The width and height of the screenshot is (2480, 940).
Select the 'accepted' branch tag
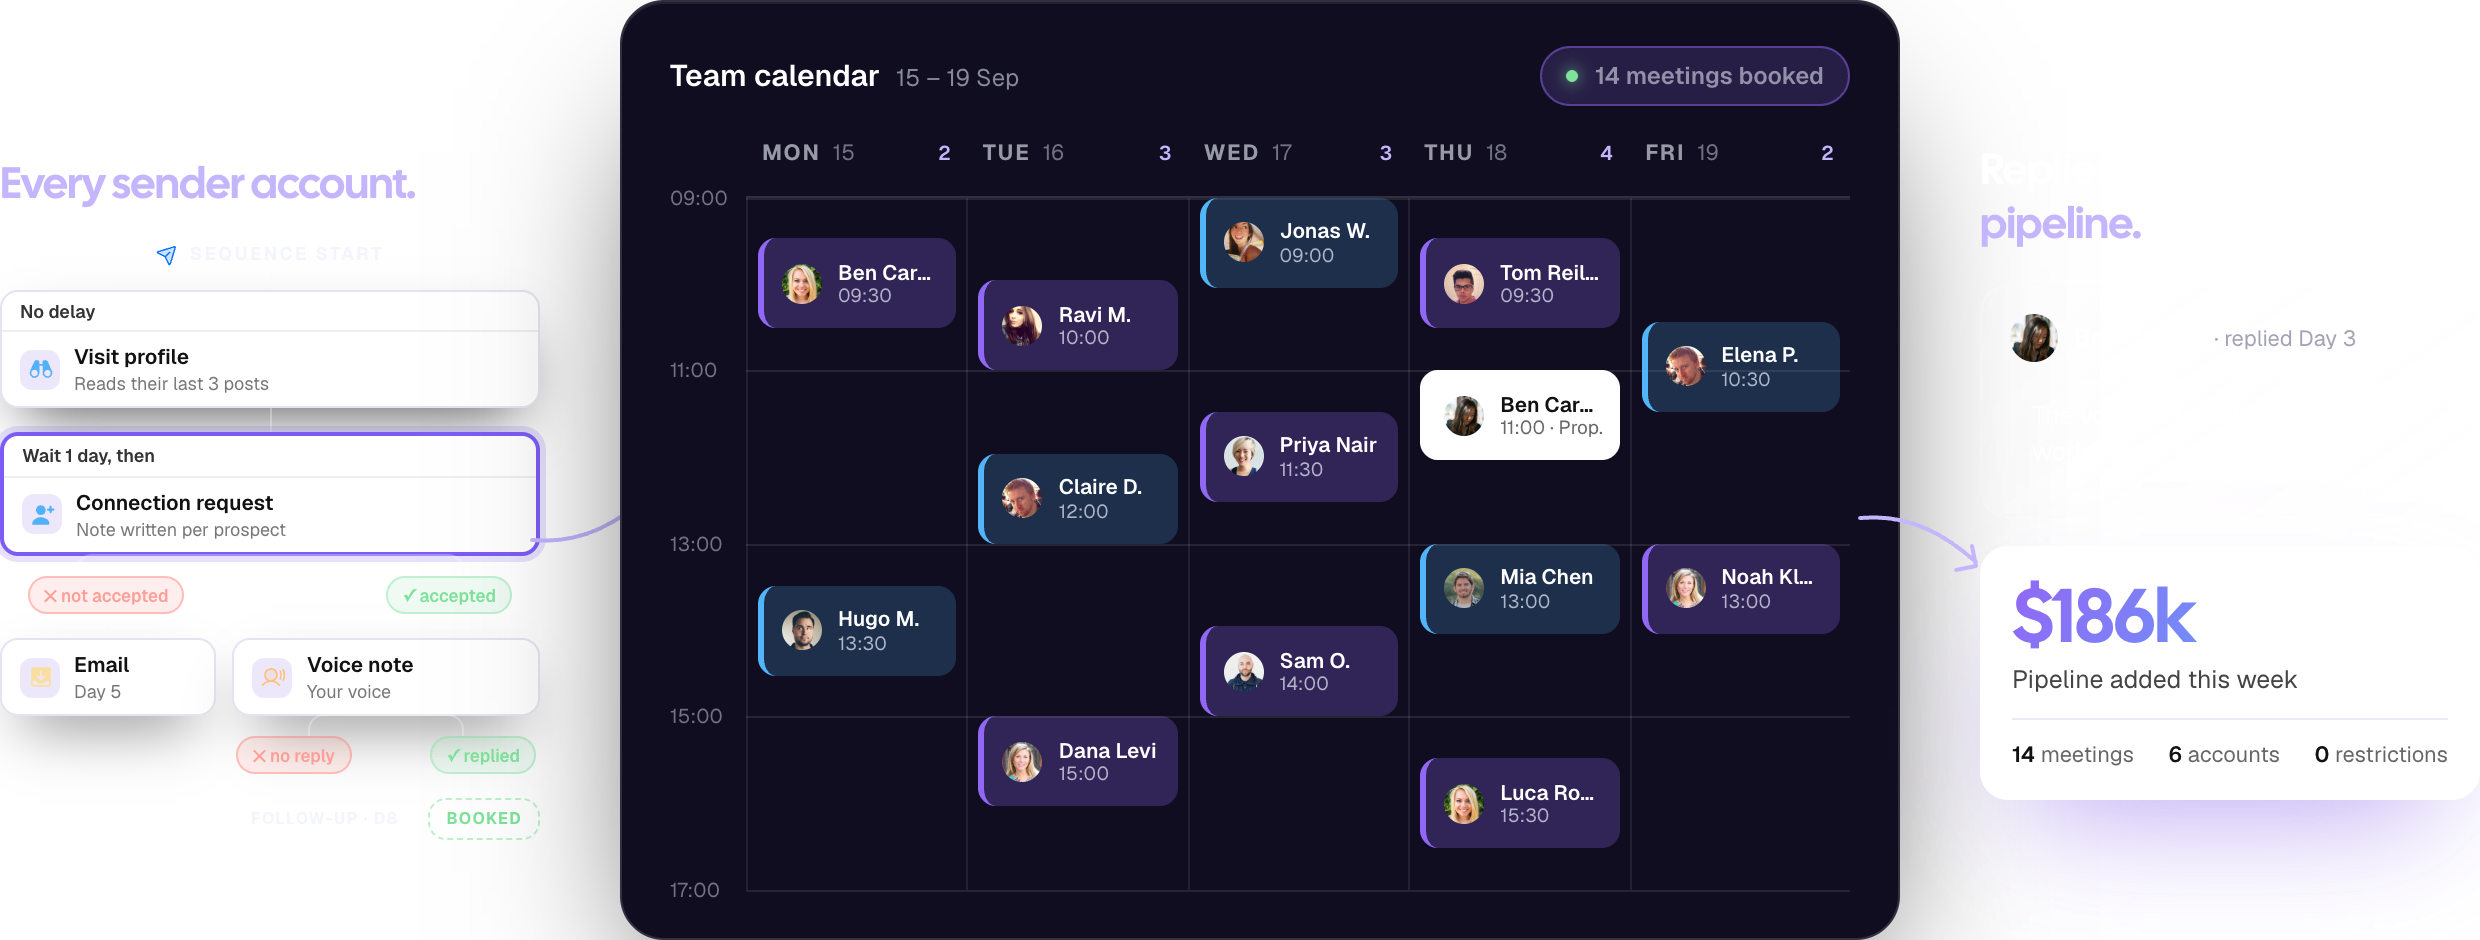449,596
